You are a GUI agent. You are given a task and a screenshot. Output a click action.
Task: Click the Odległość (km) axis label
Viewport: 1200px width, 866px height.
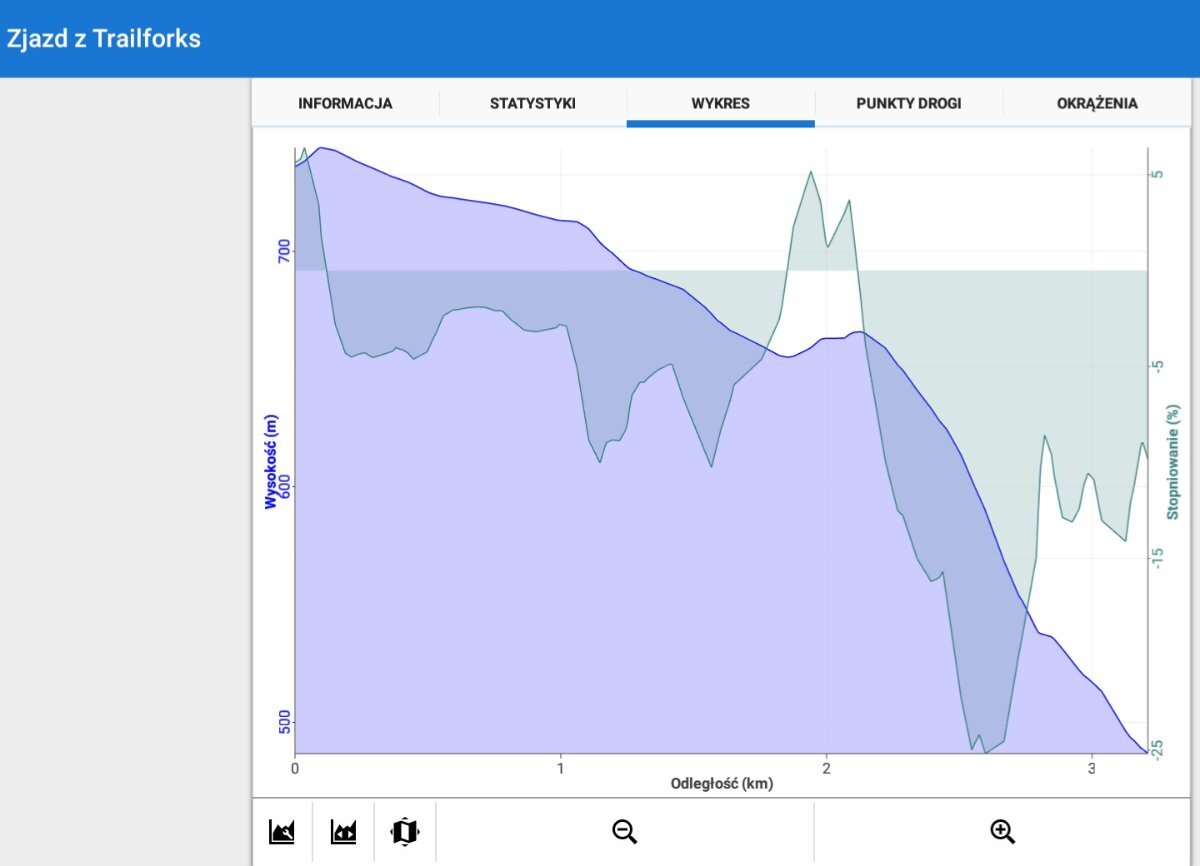[721, 784]
